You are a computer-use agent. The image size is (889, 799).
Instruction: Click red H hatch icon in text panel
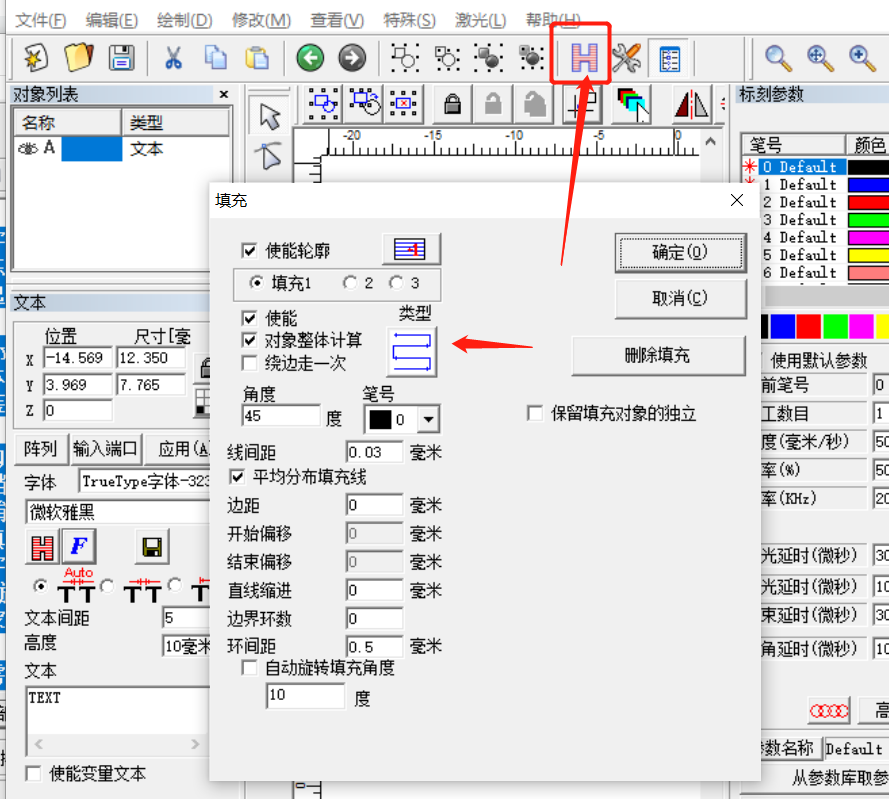click(43, 548)
